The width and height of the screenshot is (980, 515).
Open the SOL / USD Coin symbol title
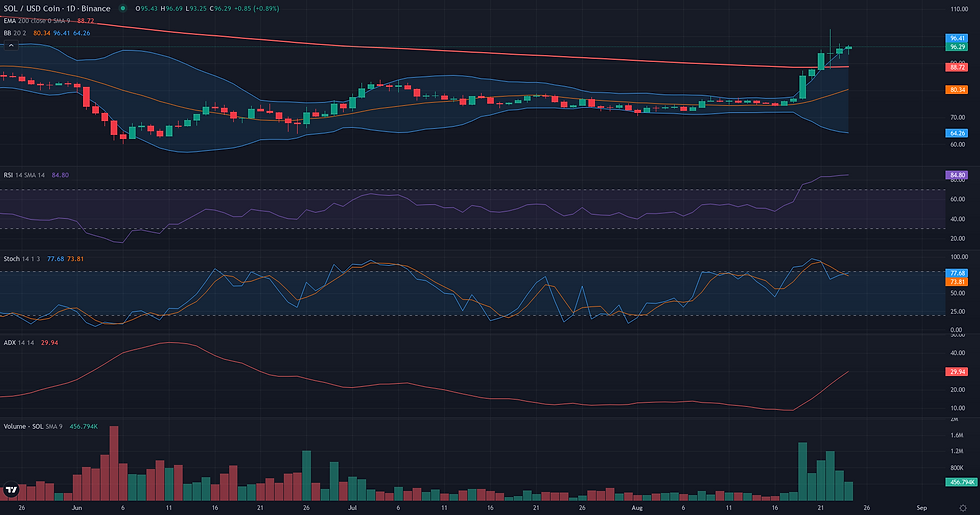pyautogui.click(x=57, y=9)
